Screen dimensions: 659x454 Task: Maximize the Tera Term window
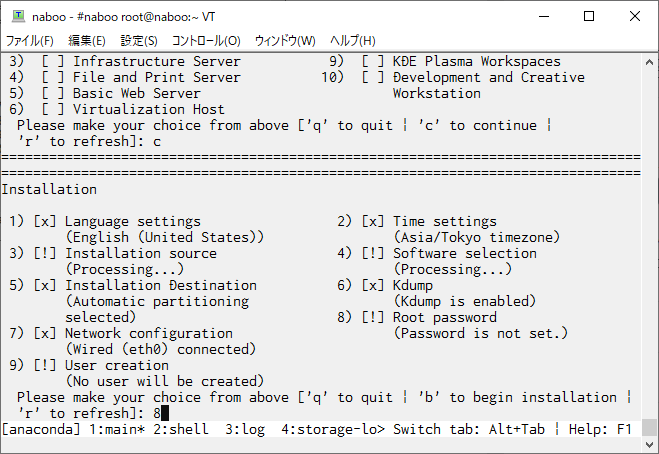tap(589, 16)
